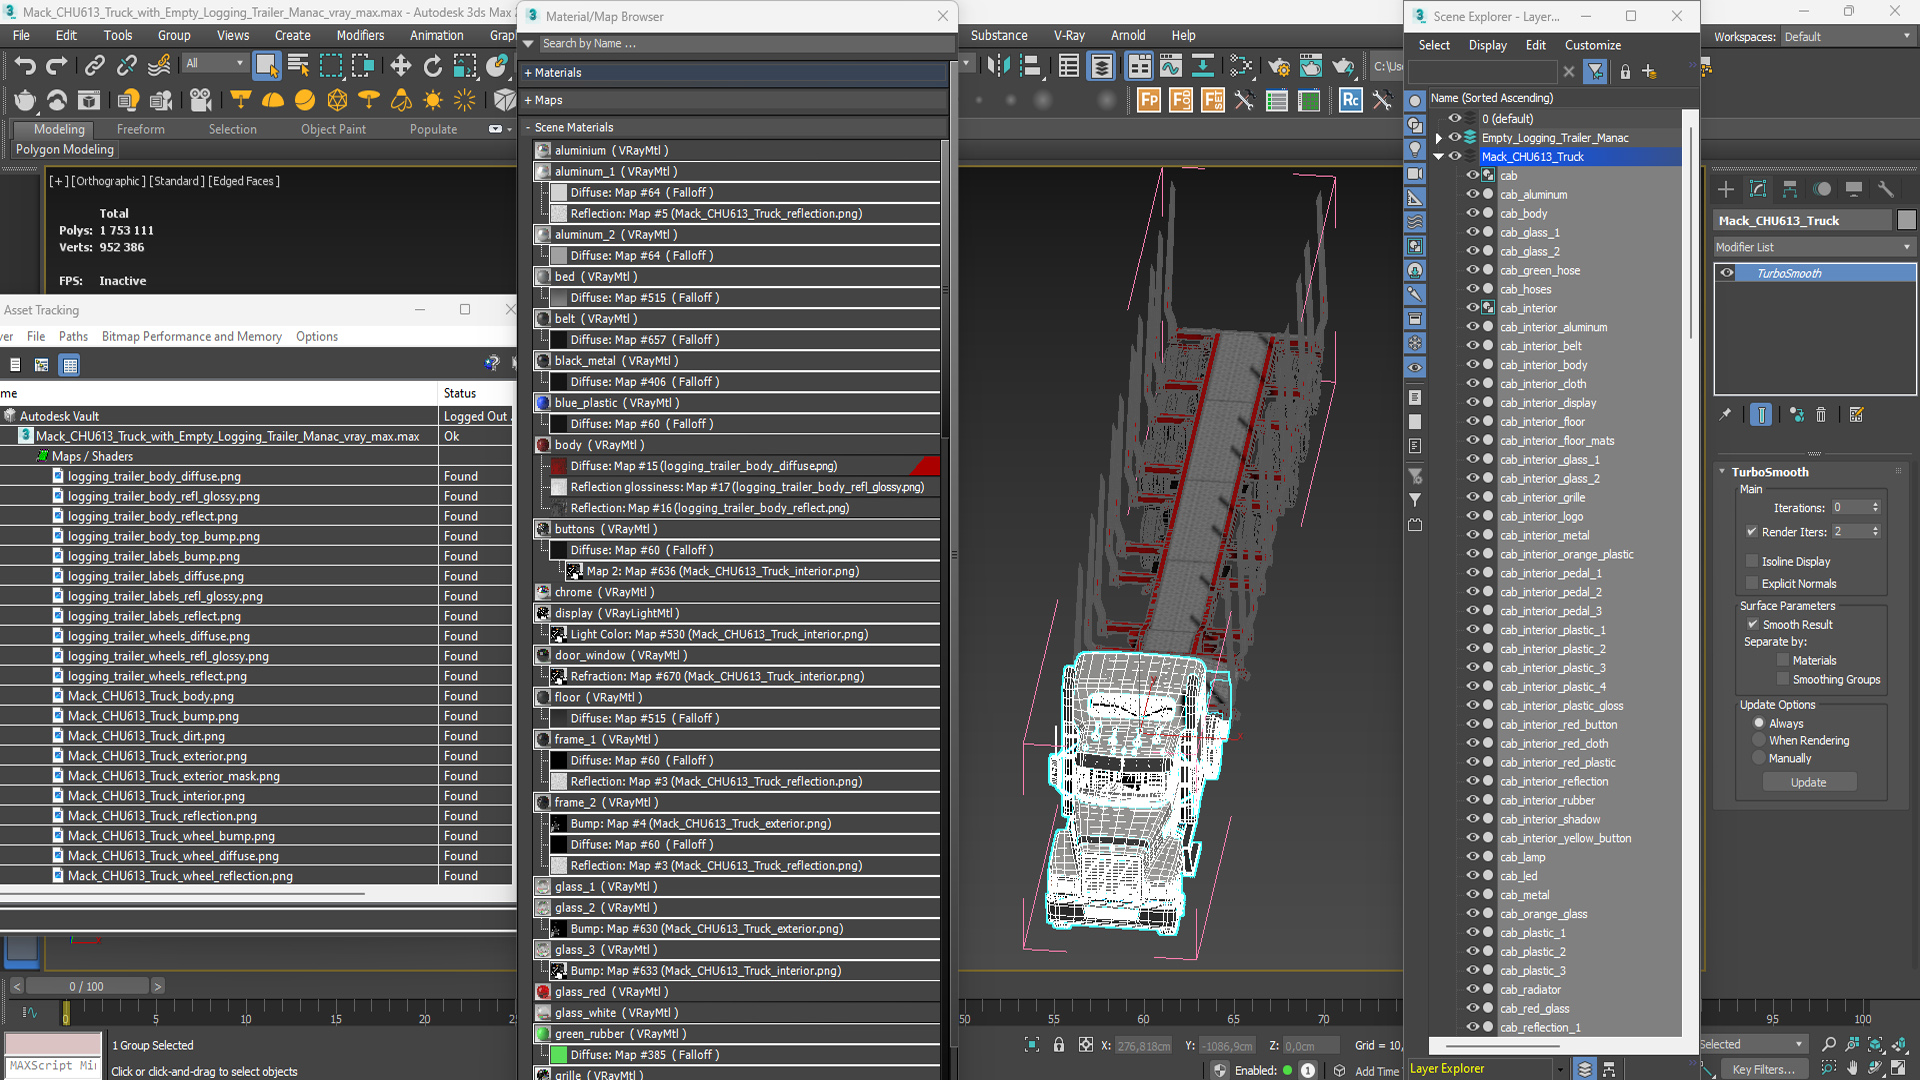
Task: Click the Mirror tool icon
Action: 997,66
